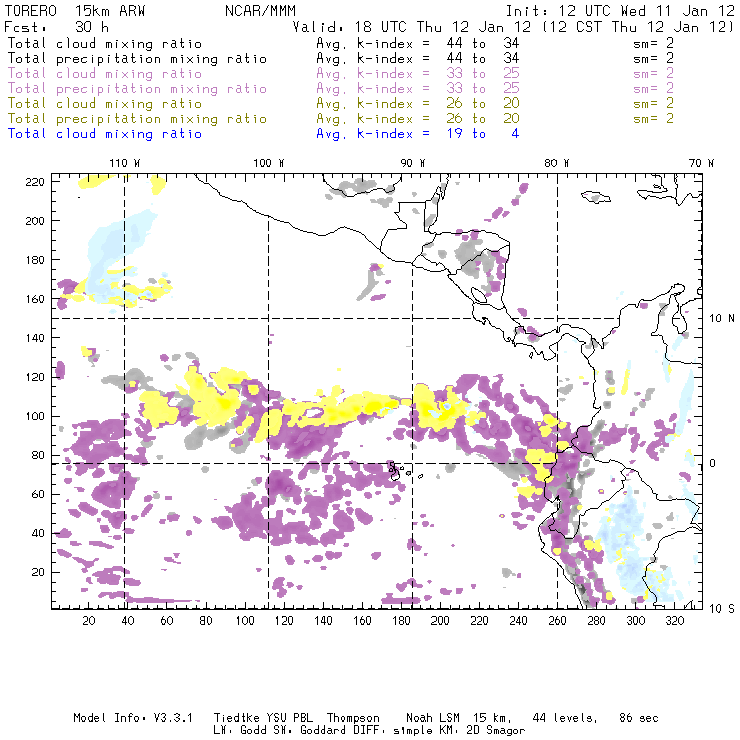Click the "44 levels," text
The image size is (740, 740).
(565, 718)
